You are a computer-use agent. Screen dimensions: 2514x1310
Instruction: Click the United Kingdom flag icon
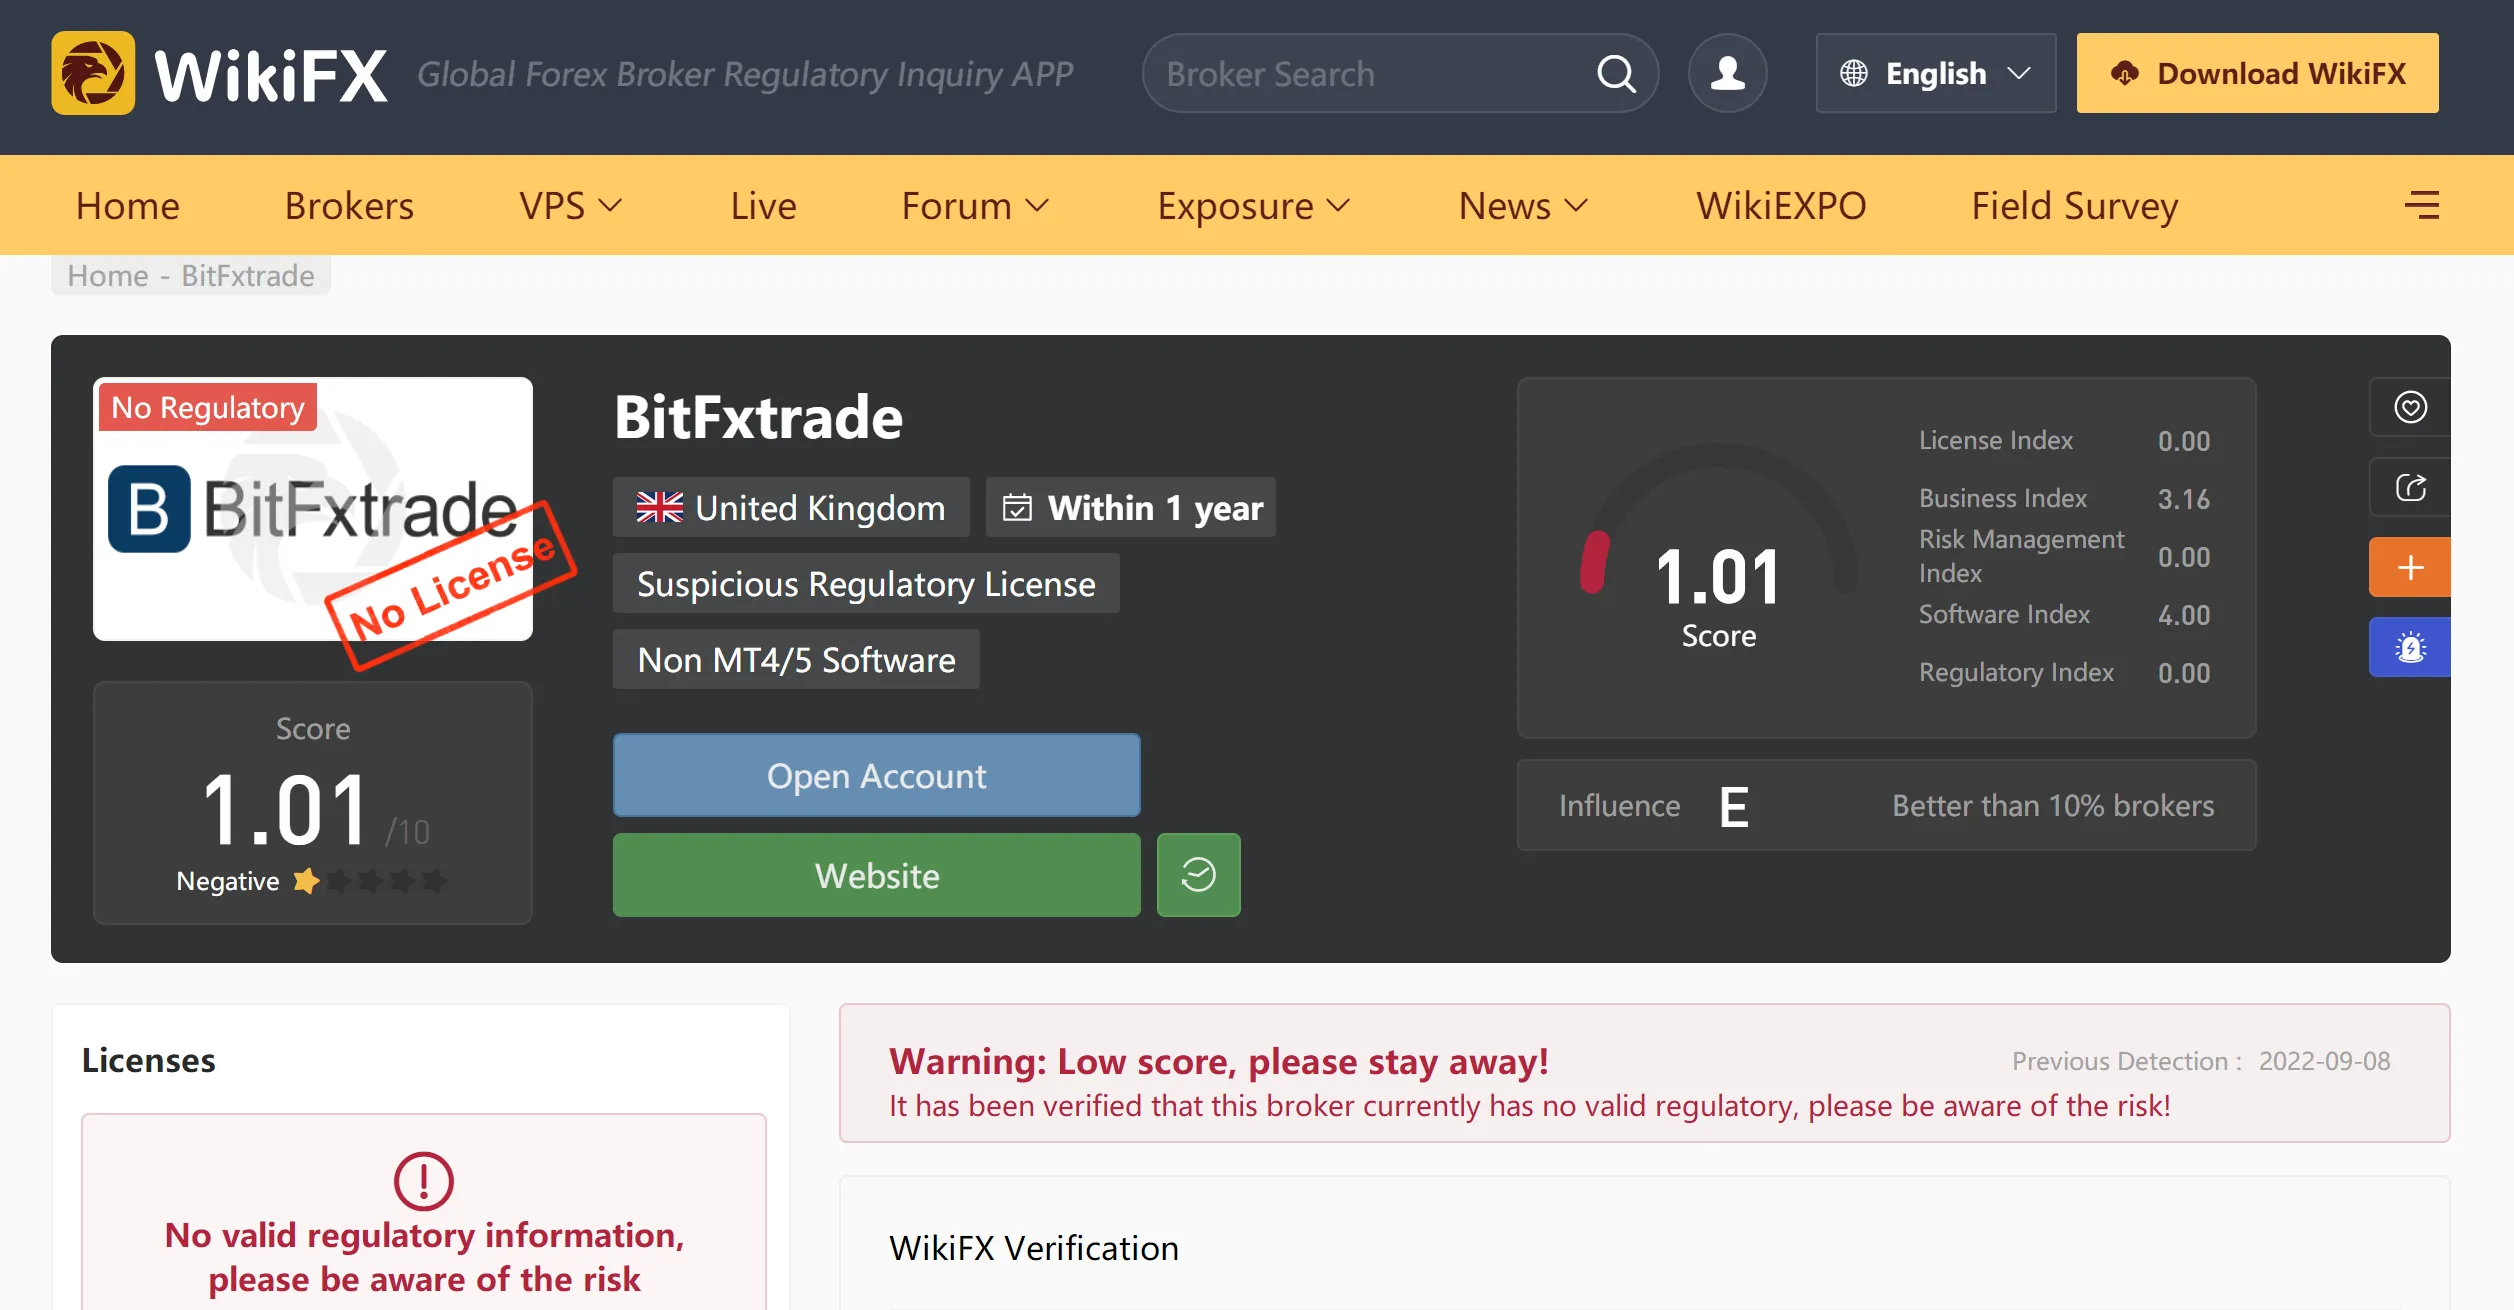tap(660, 508)
